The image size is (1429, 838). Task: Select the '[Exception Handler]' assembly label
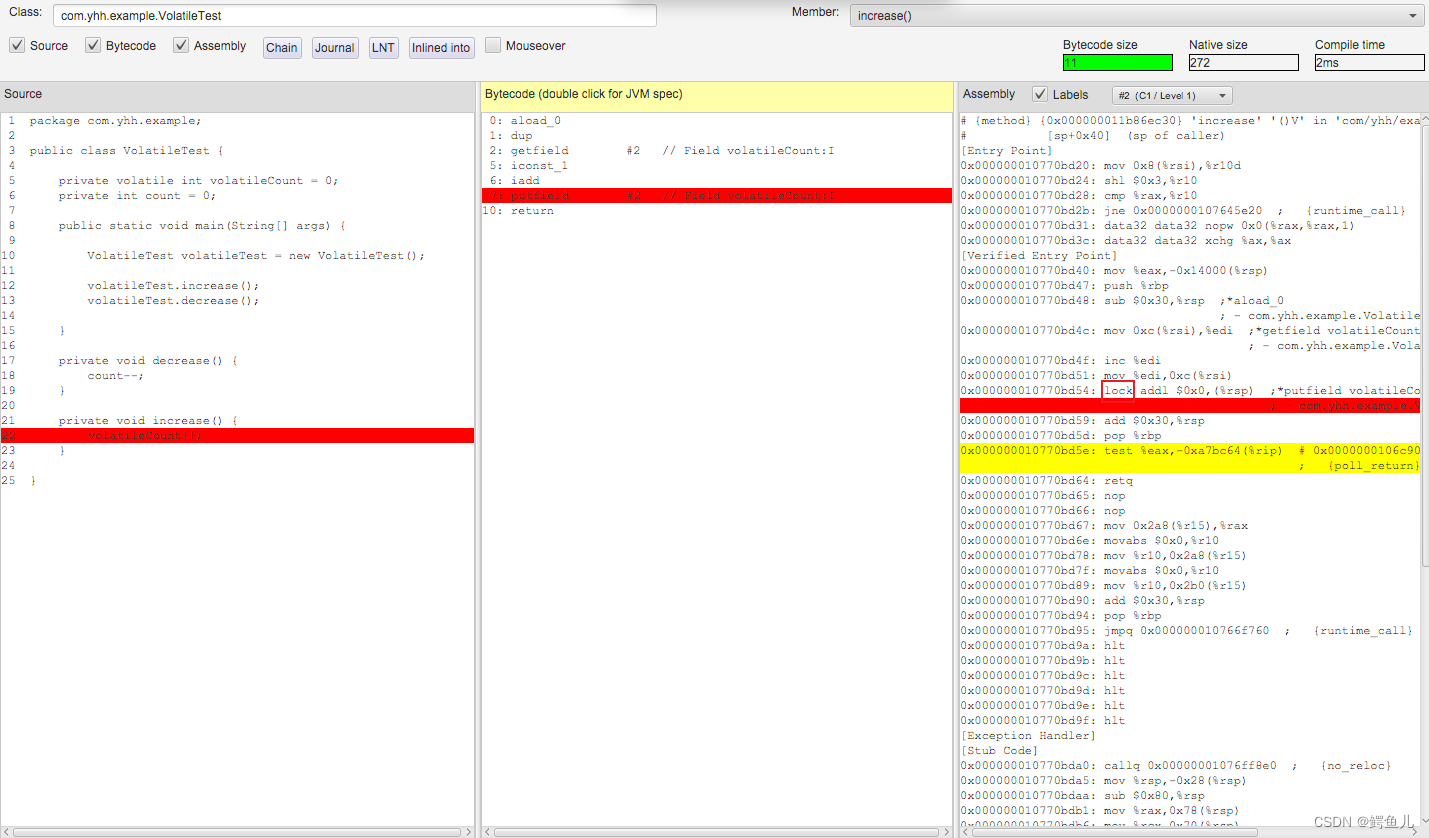click(x=1028, y=735)
